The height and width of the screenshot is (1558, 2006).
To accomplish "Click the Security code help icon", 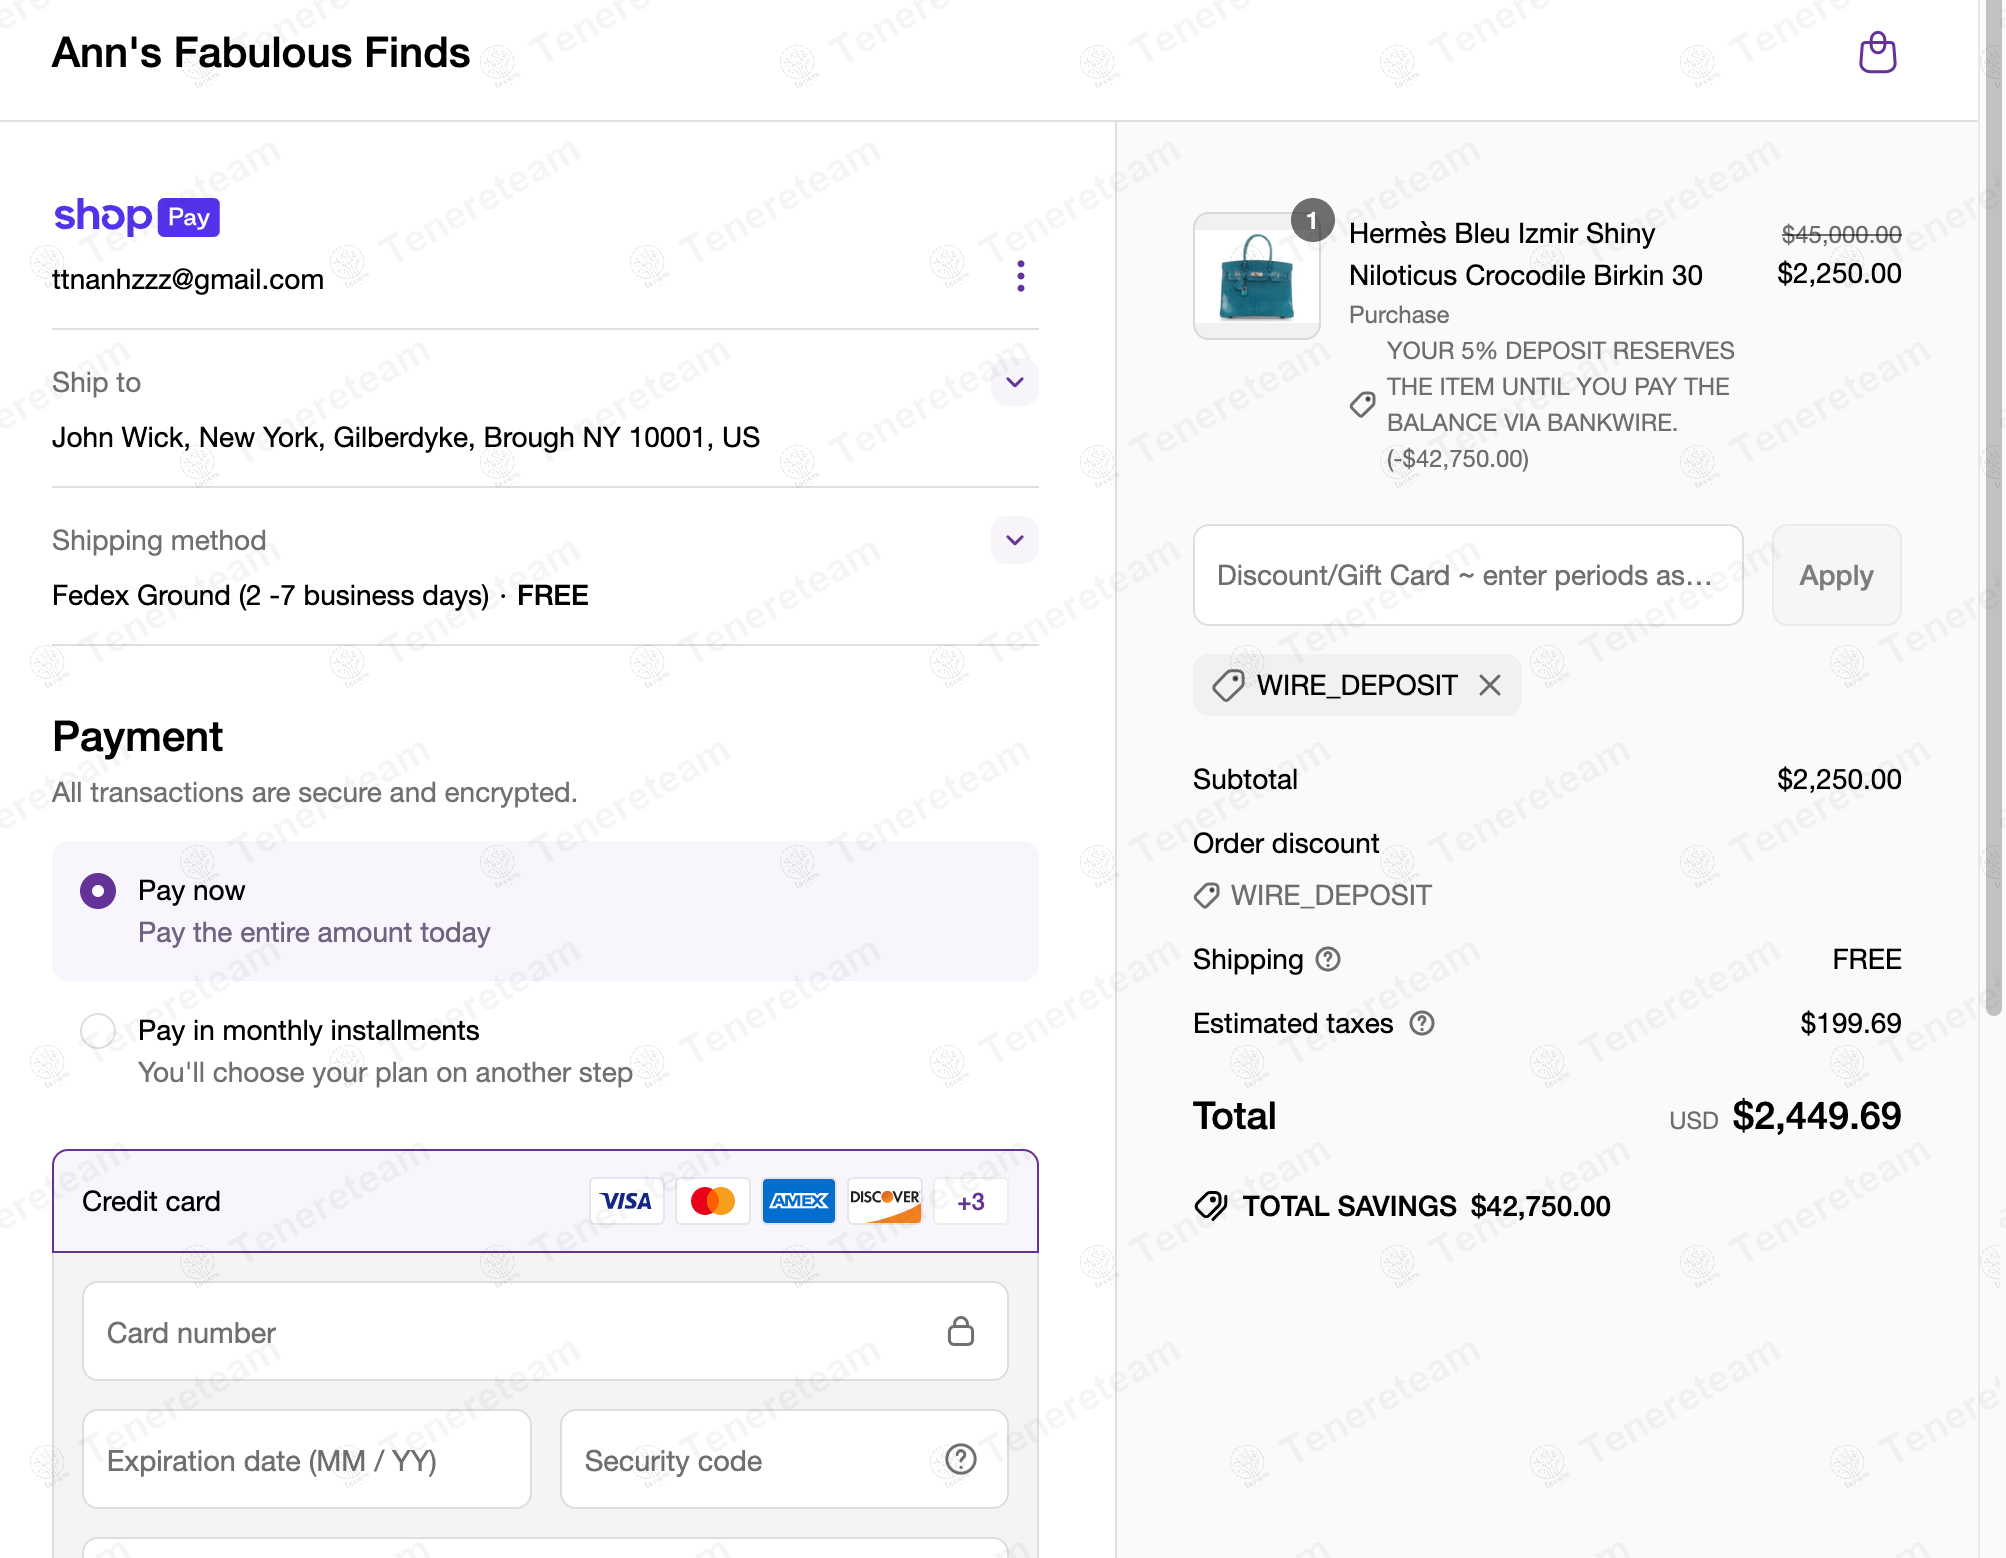I will click(961, 1459).
